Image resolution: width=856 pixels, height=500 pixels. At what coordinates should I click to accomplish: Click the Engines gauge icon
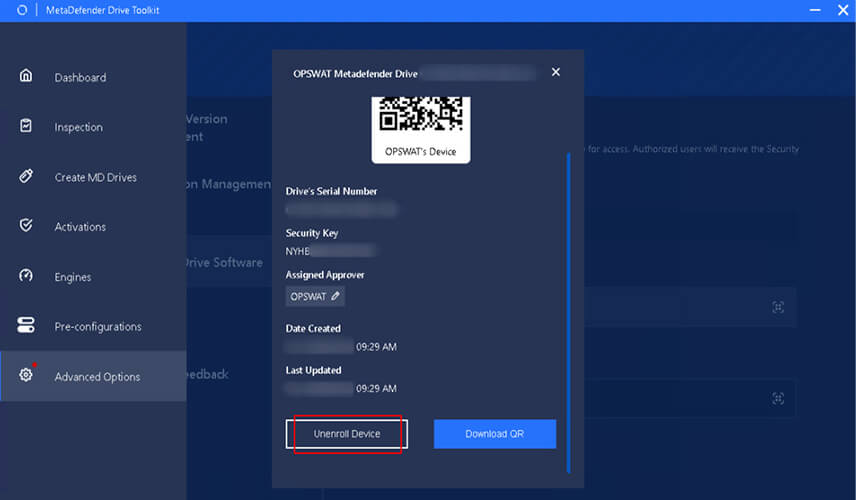tap(26, 275)
